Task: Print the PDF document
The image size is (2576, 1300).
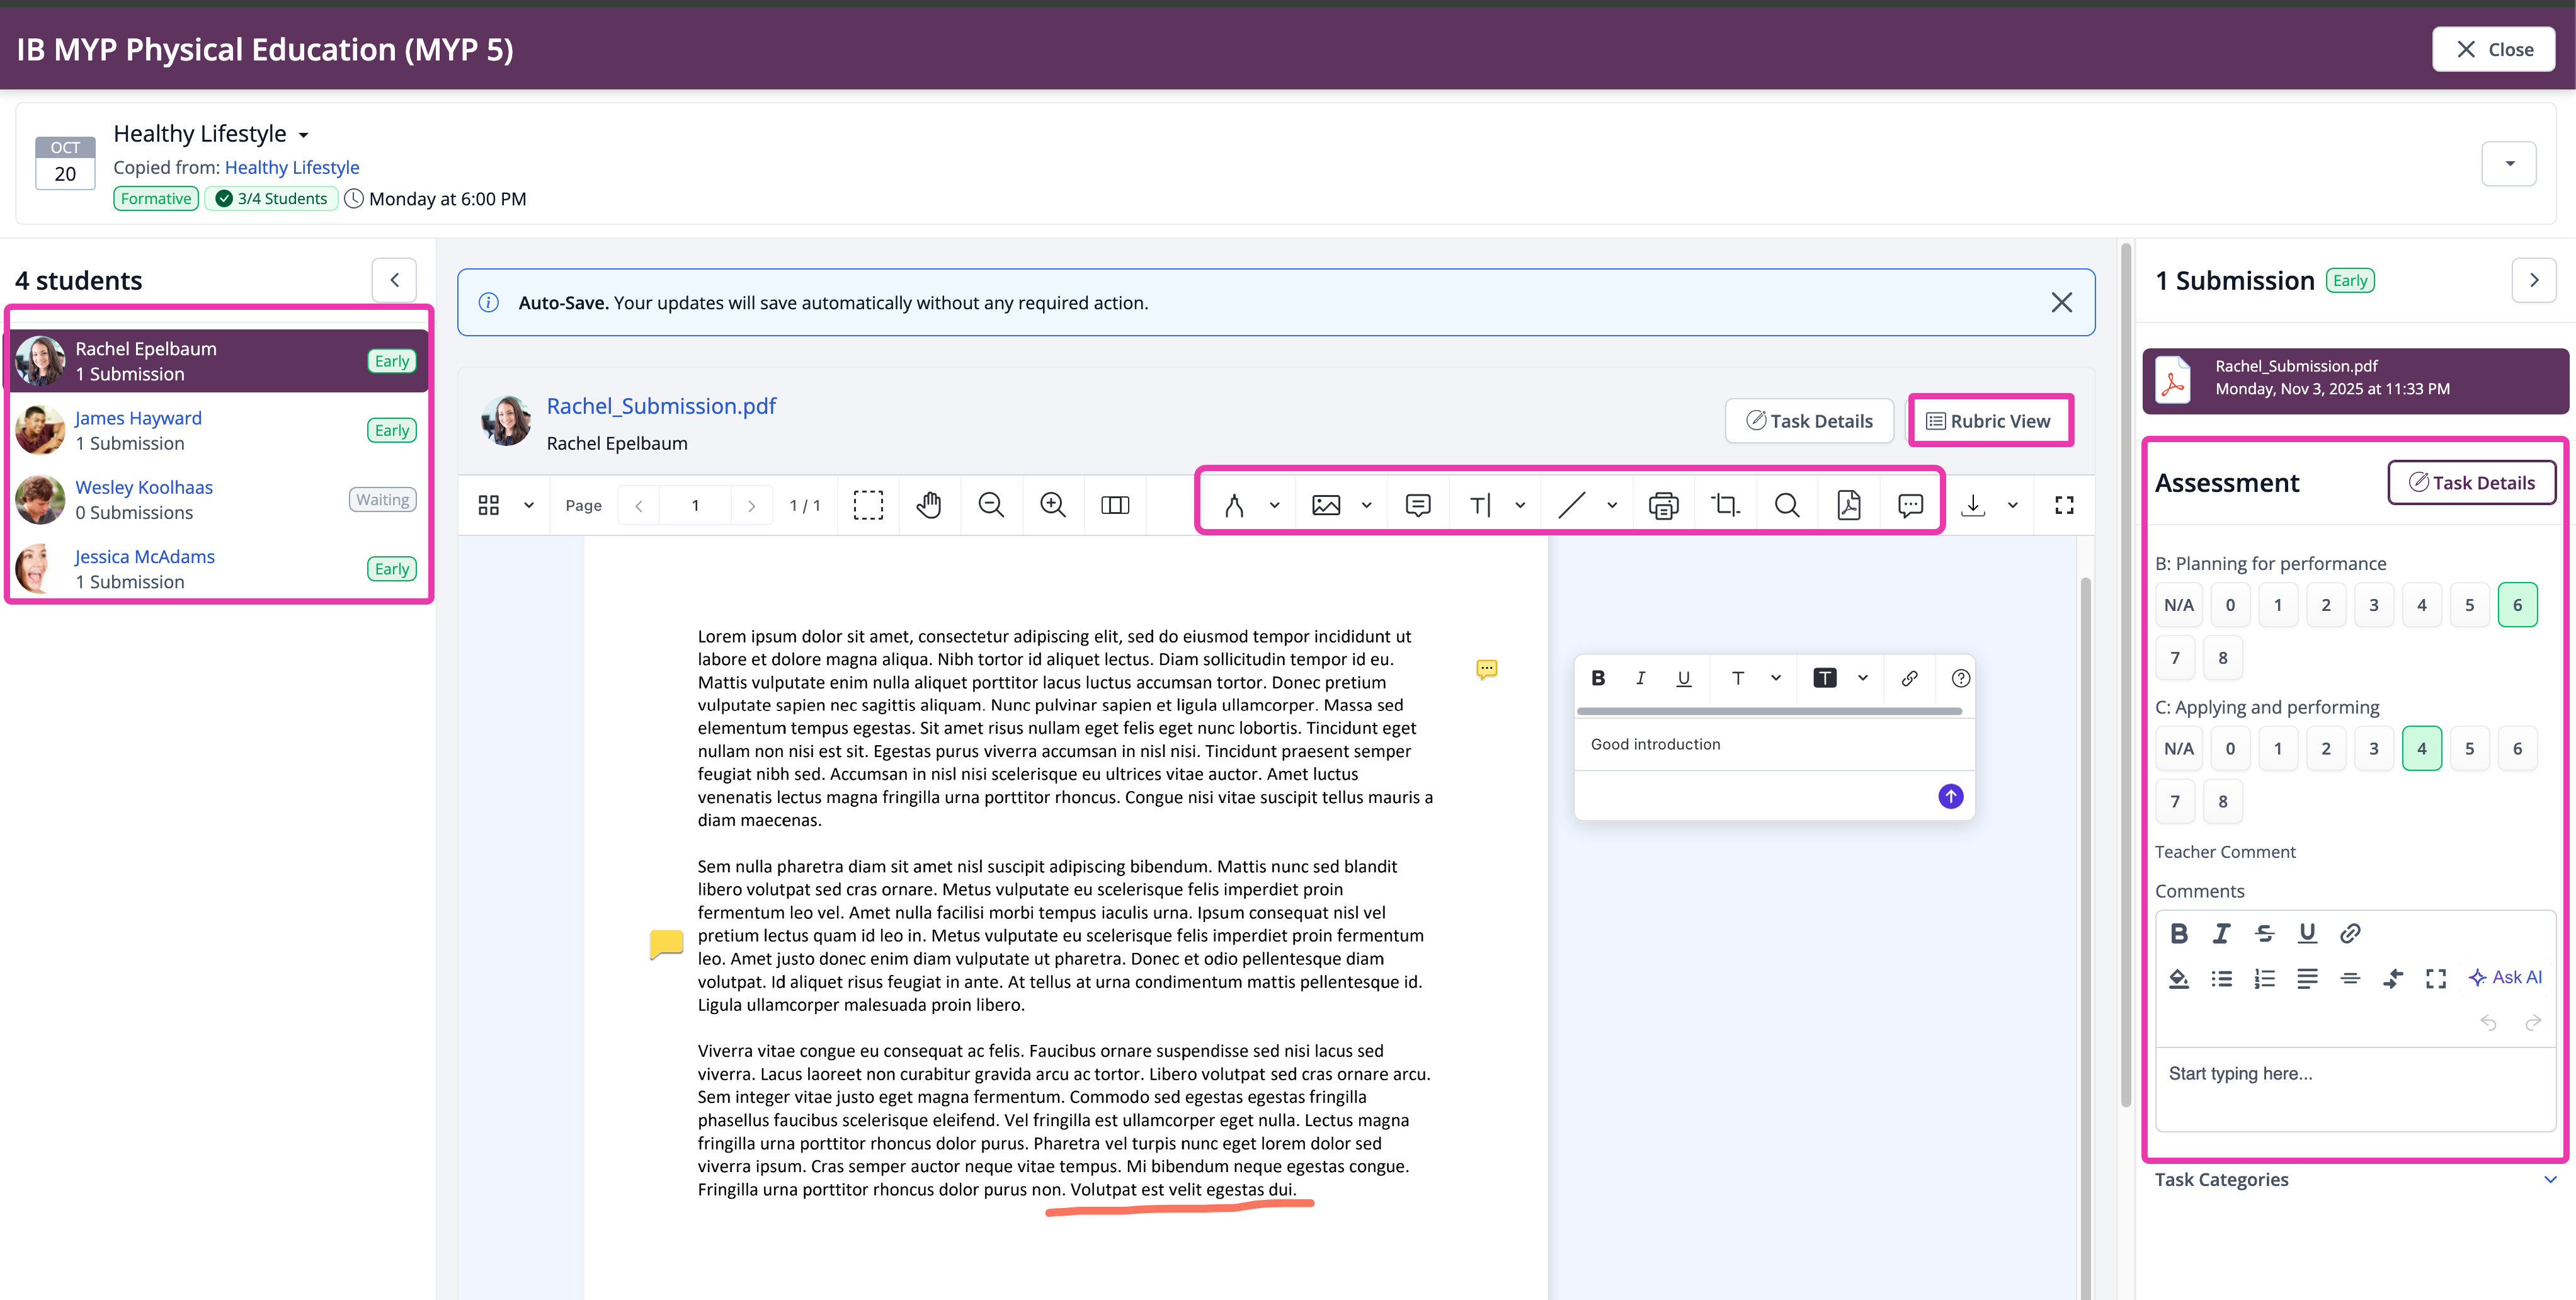Action: pos(1664,505)
